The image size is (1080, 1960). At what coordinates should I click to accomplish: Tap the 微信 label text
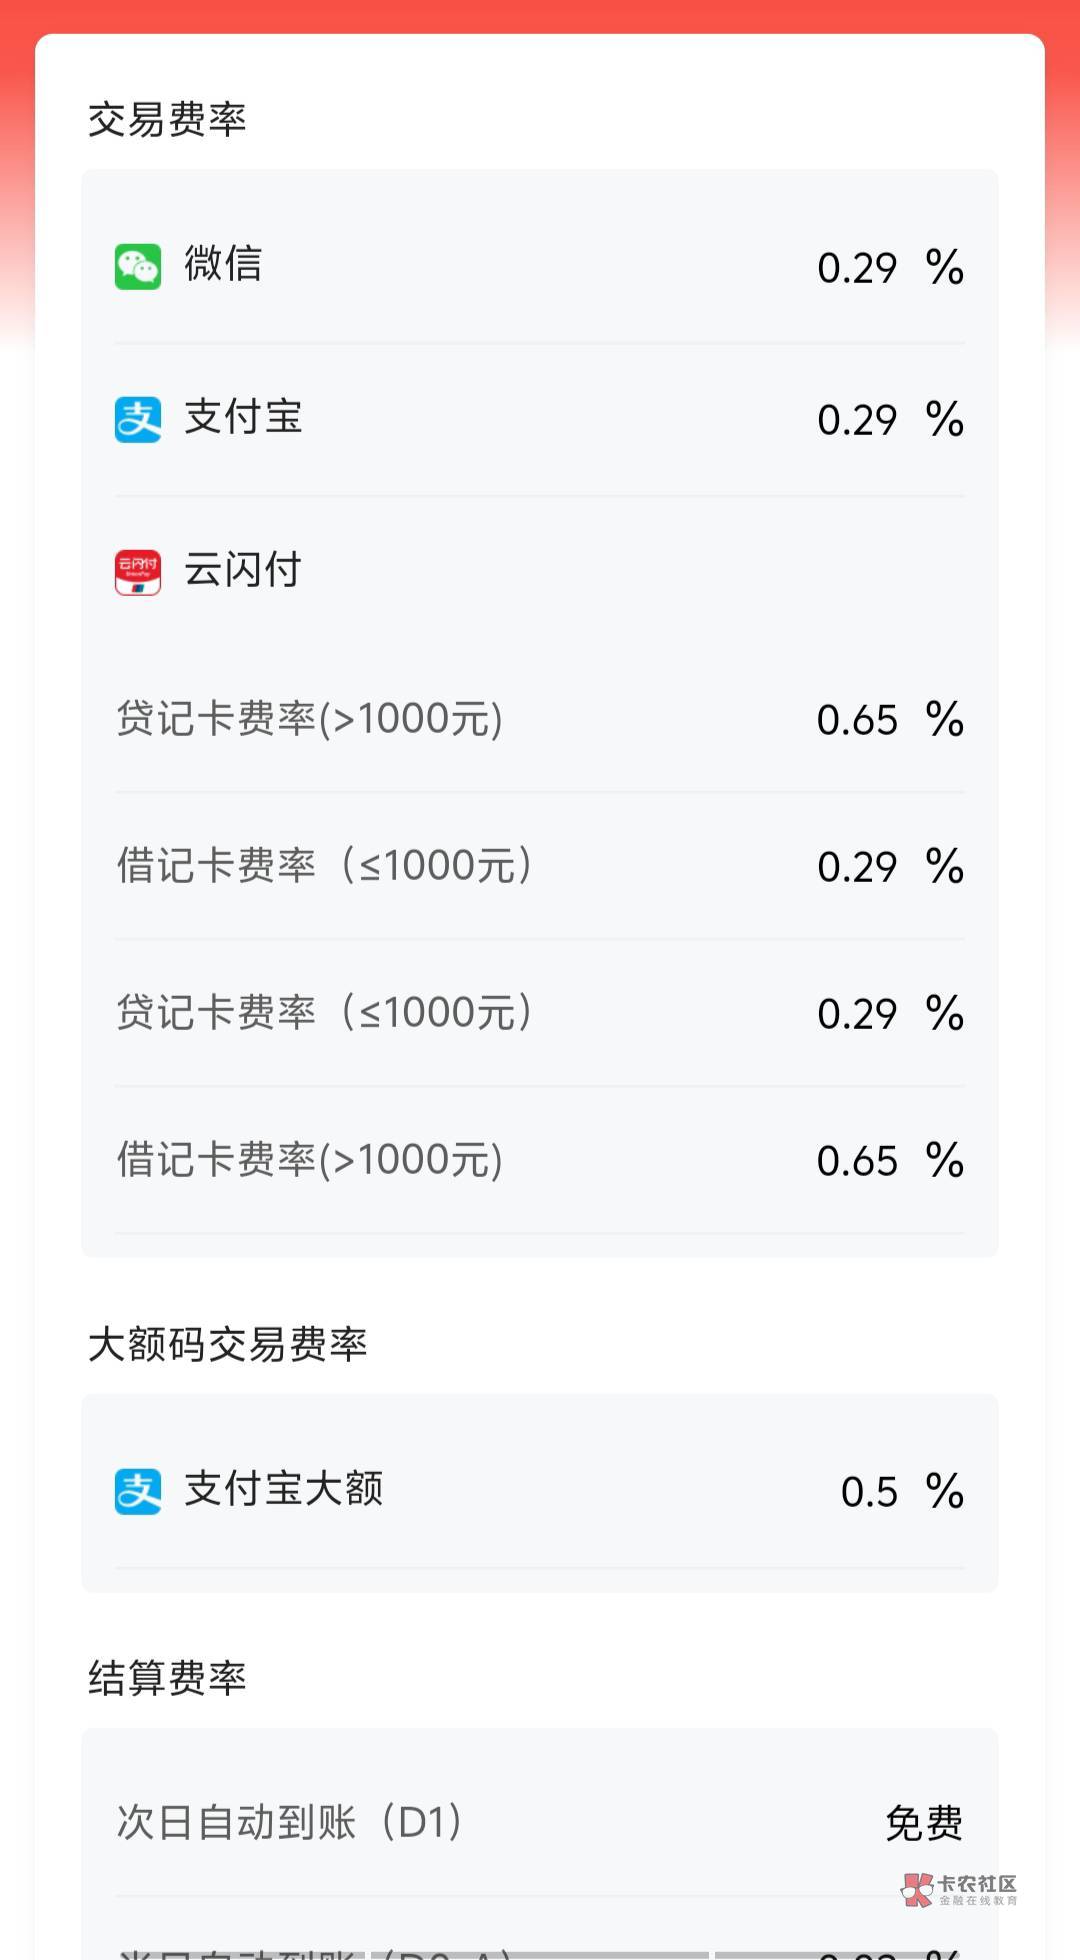(223, 264)
